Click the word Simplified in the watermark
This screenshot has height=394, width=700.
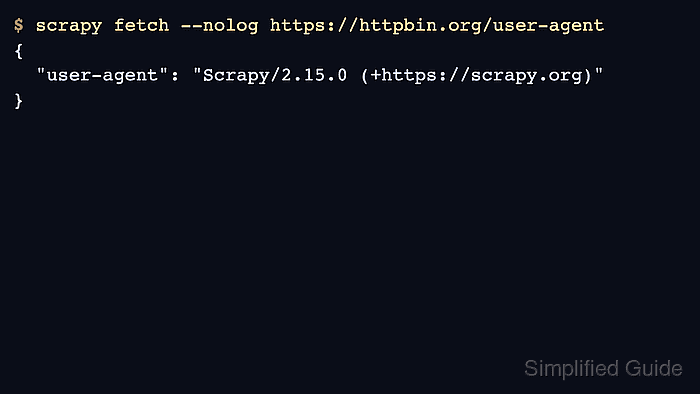pos(571,369)
